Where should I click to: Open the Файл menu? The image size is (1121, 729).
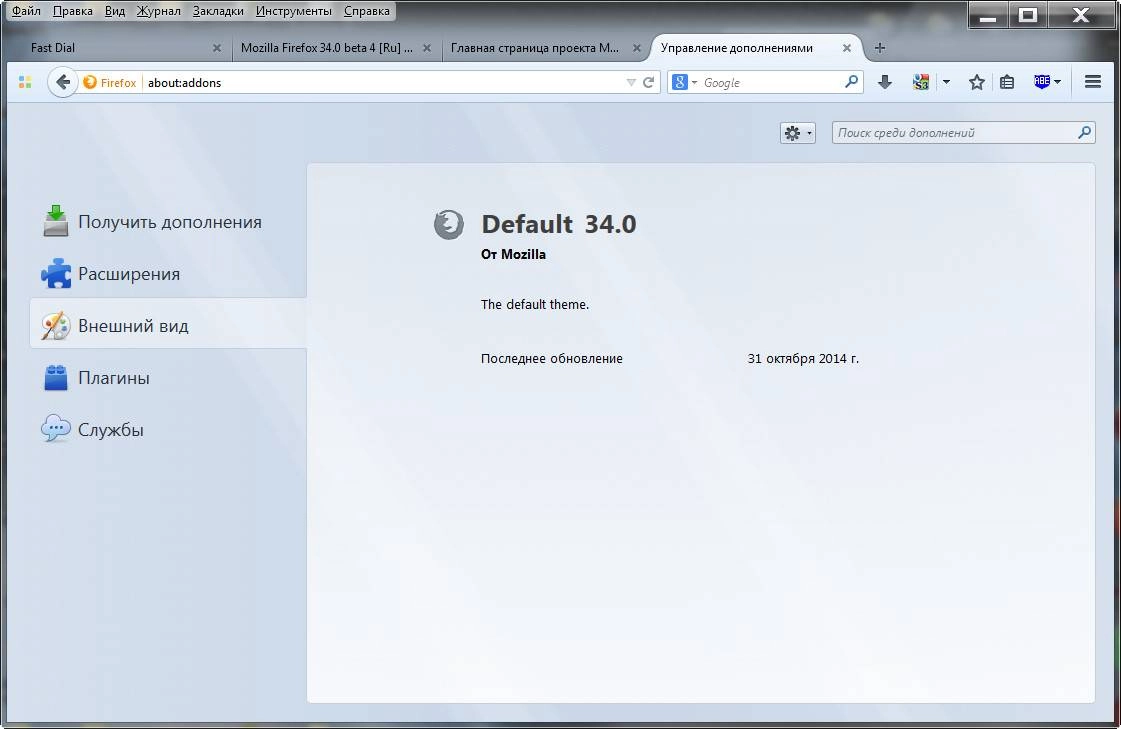(26, 11)
